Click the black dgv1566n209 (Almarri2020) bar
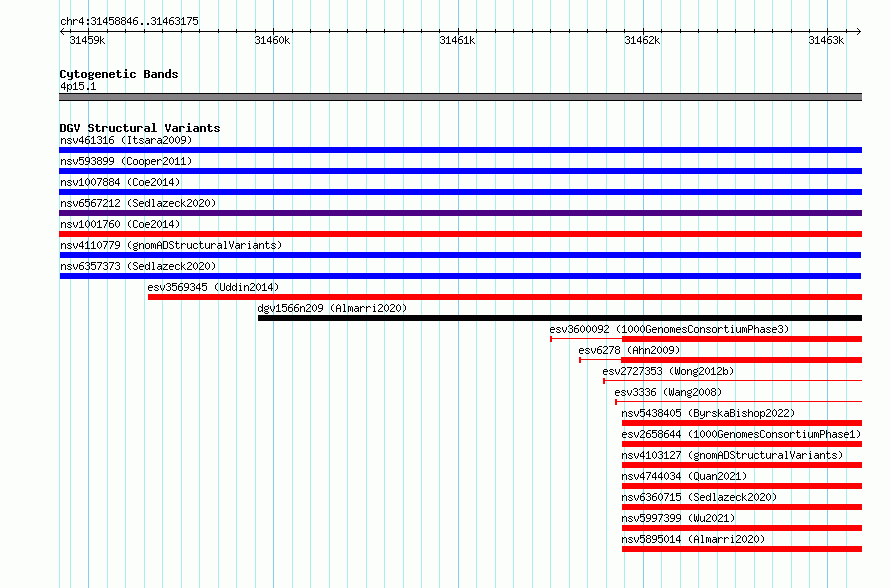 [x=560, y=318]
